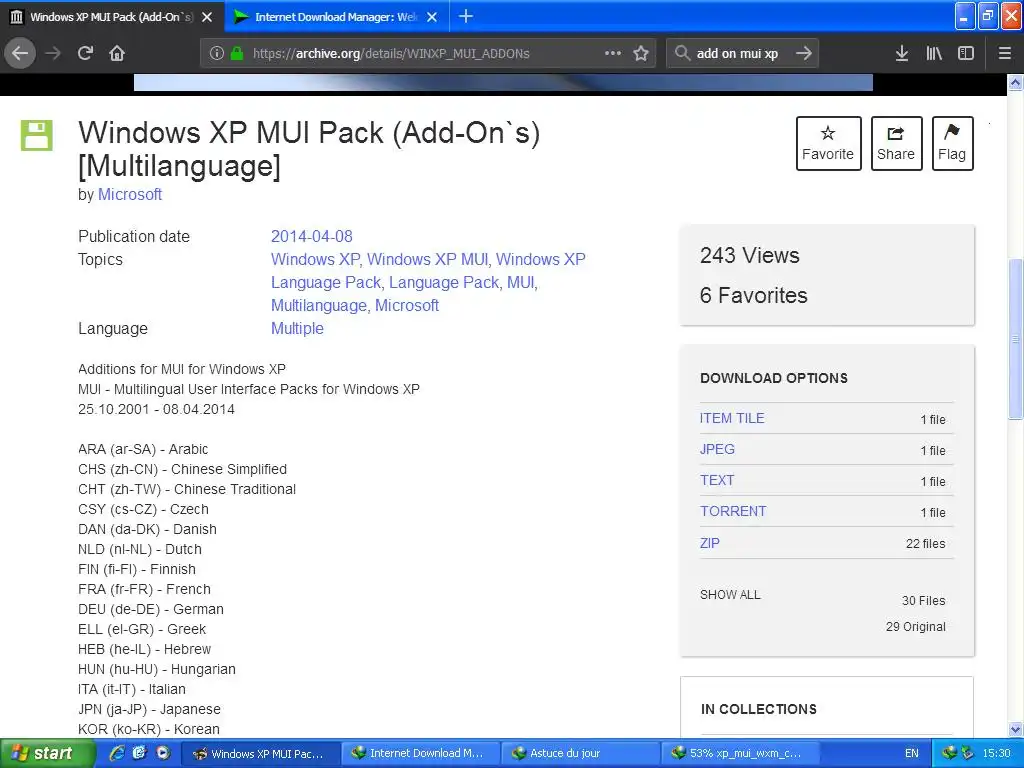Click the forward navigation arrow
1024x768 pixels.
click(x=53, y=53)
